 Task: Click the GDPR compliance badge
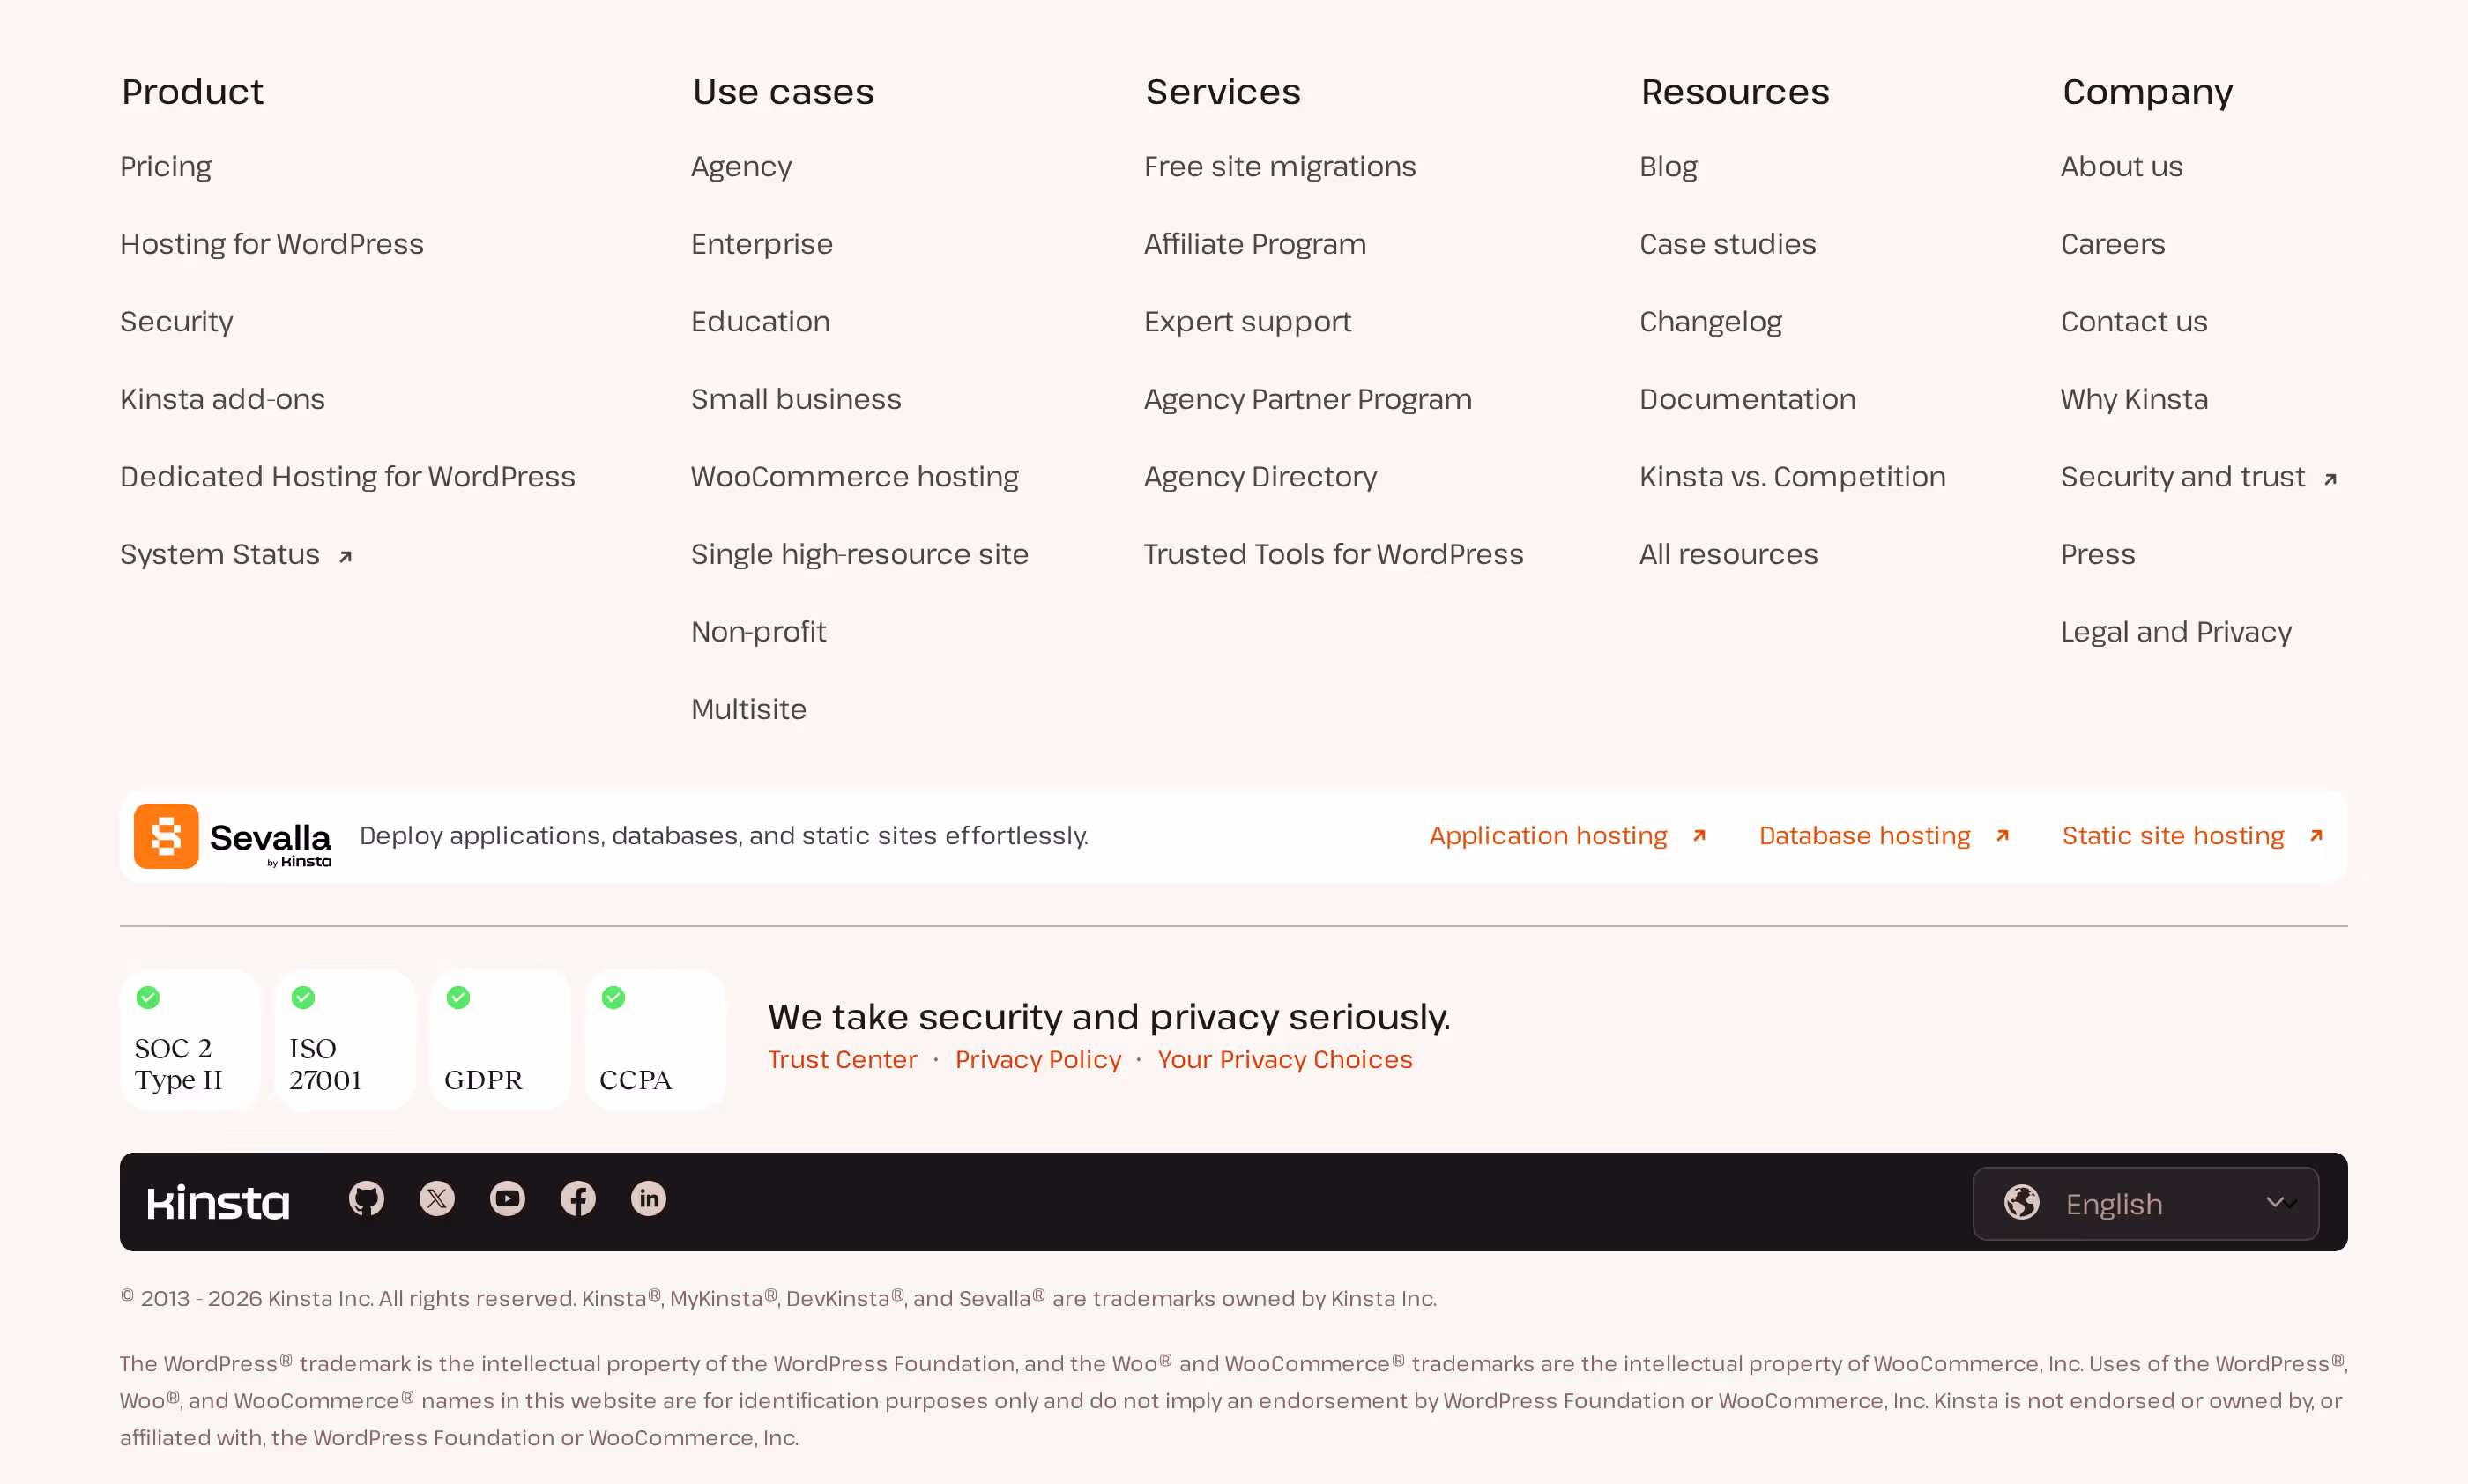click(500, 1039)
